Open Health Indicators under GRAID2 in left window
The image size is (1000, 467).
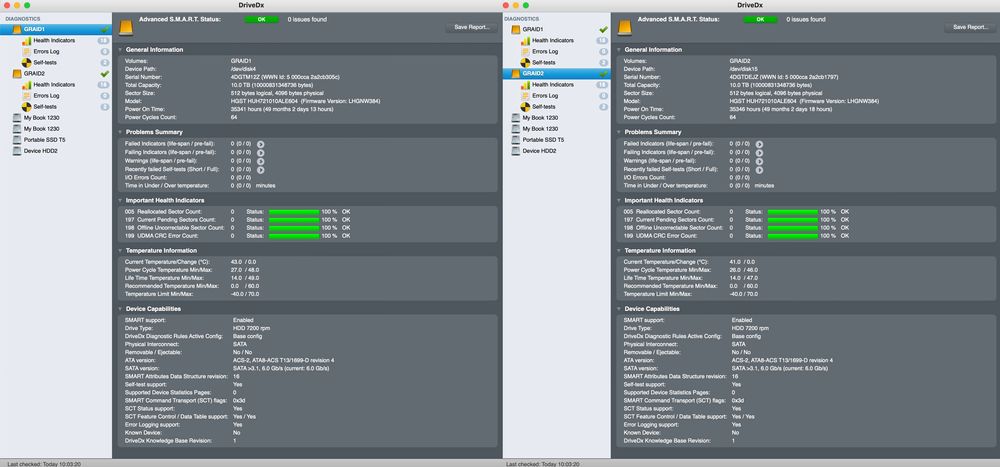(54, 84)
